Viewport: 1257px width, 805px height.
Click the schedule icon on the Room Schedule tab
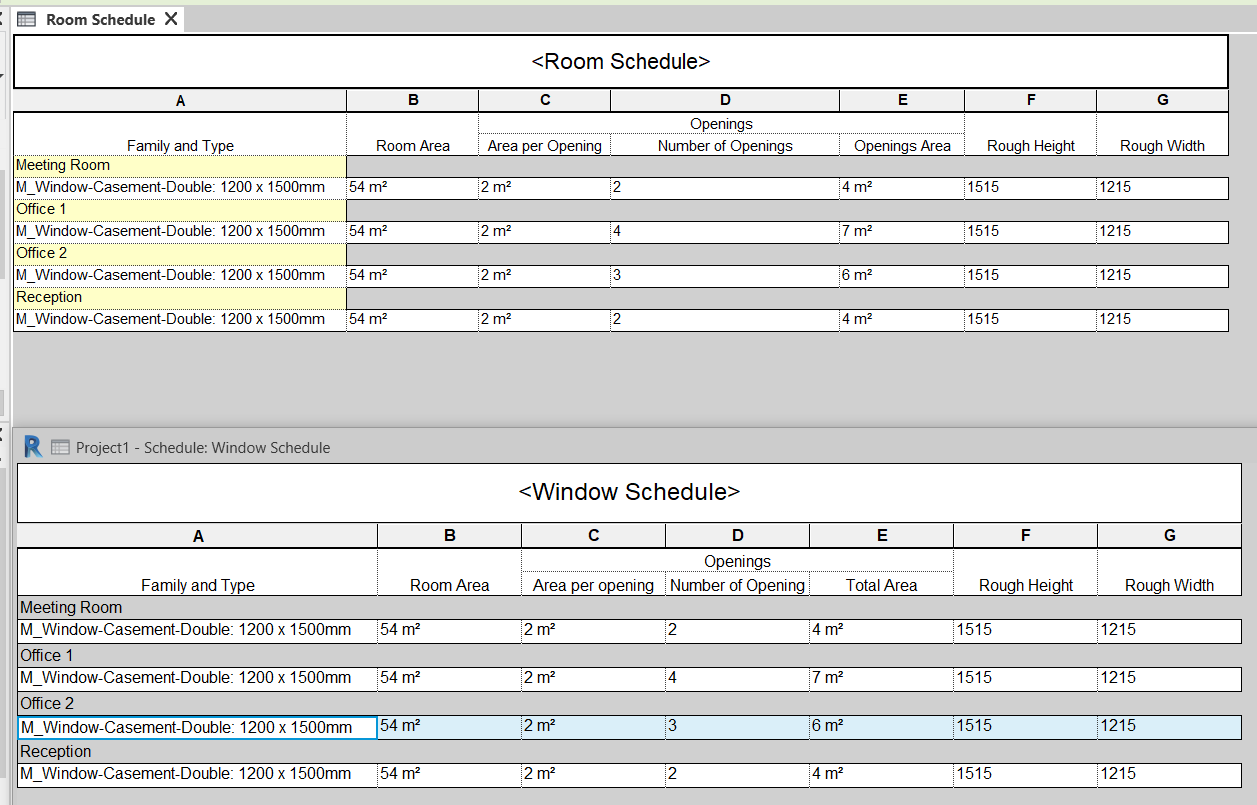coord(27,18)
